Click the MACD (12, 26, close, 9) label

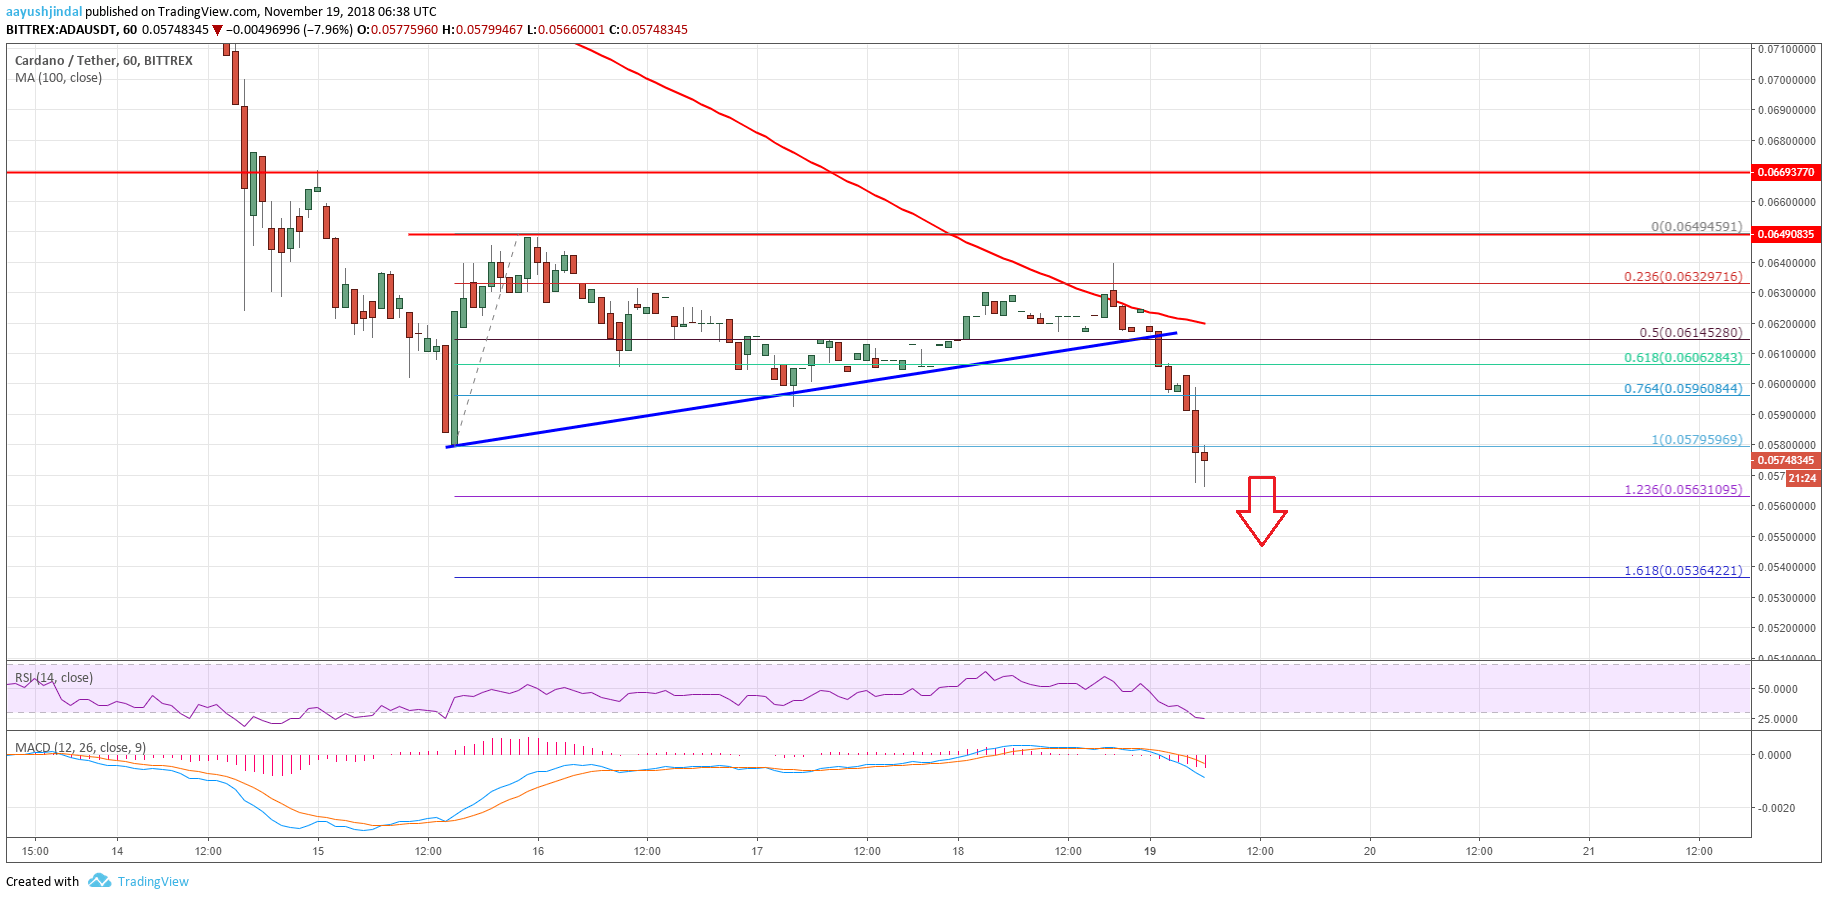pyautogui.click(x=80, y=747)
